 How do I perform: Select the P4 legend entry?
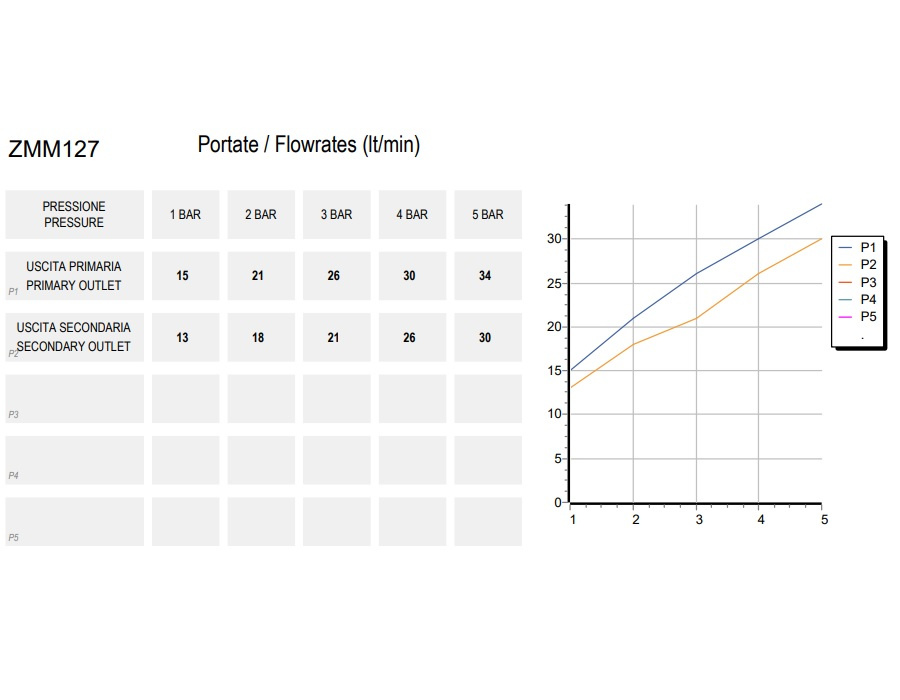pyautogui.click(x=858, y=300)
